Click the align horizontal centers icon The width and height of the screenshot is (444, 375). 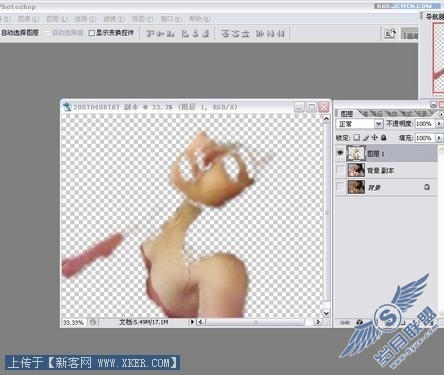[196, 33]
